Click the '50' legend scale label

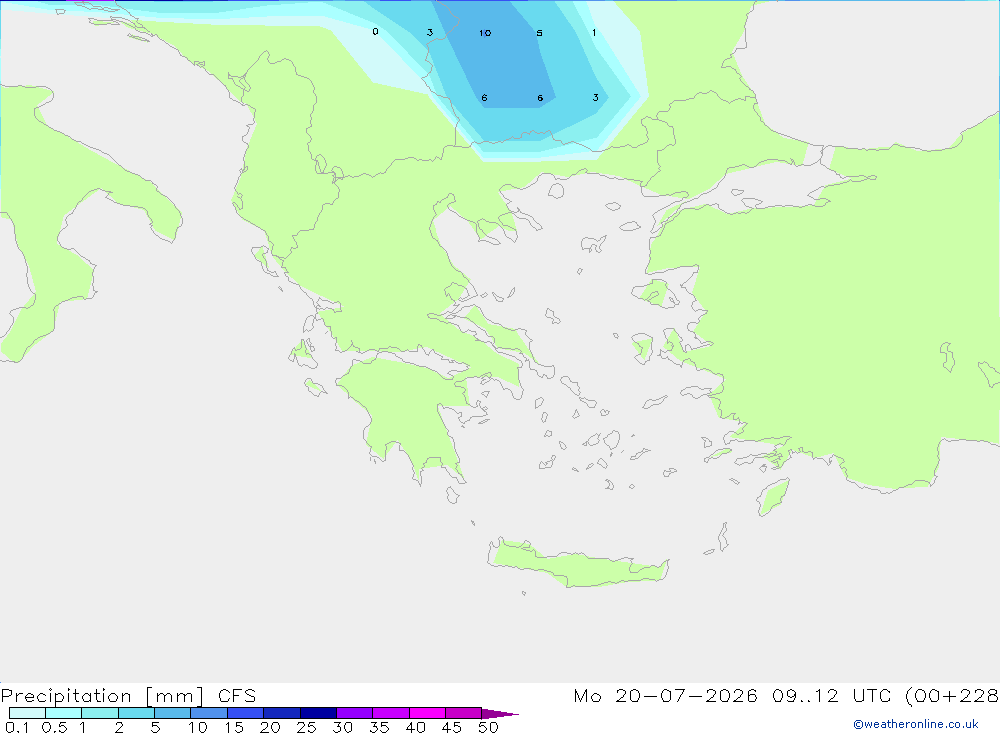[x=488, y=727]
